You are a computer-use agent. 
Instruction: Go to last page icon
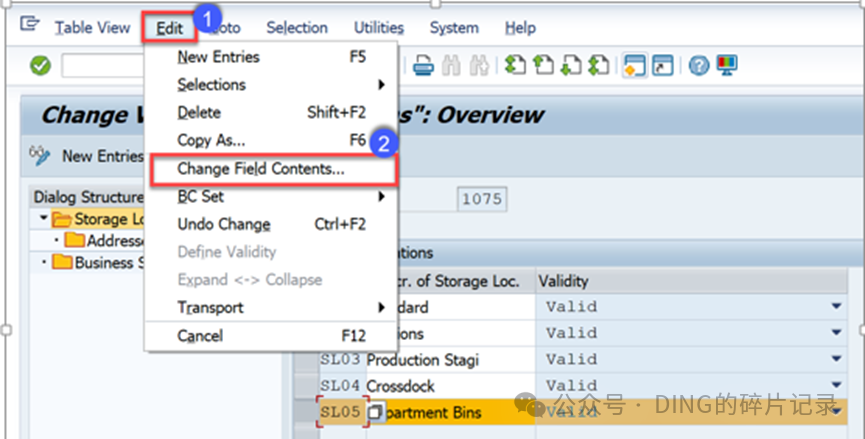[x=599, y=65]
